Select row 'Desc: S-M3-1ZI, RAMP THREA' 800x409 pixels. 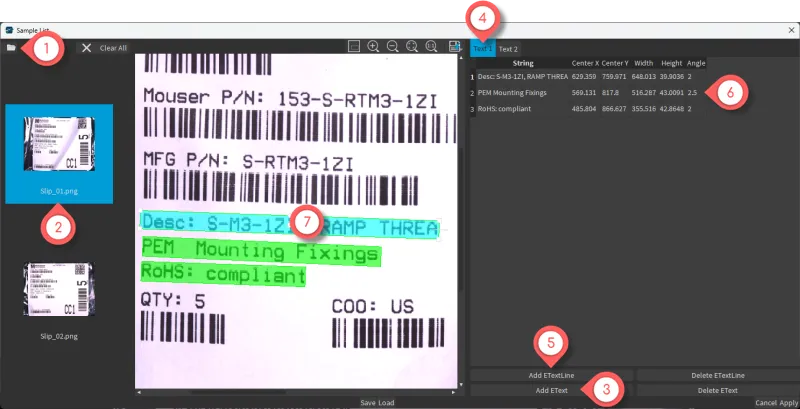588,77
